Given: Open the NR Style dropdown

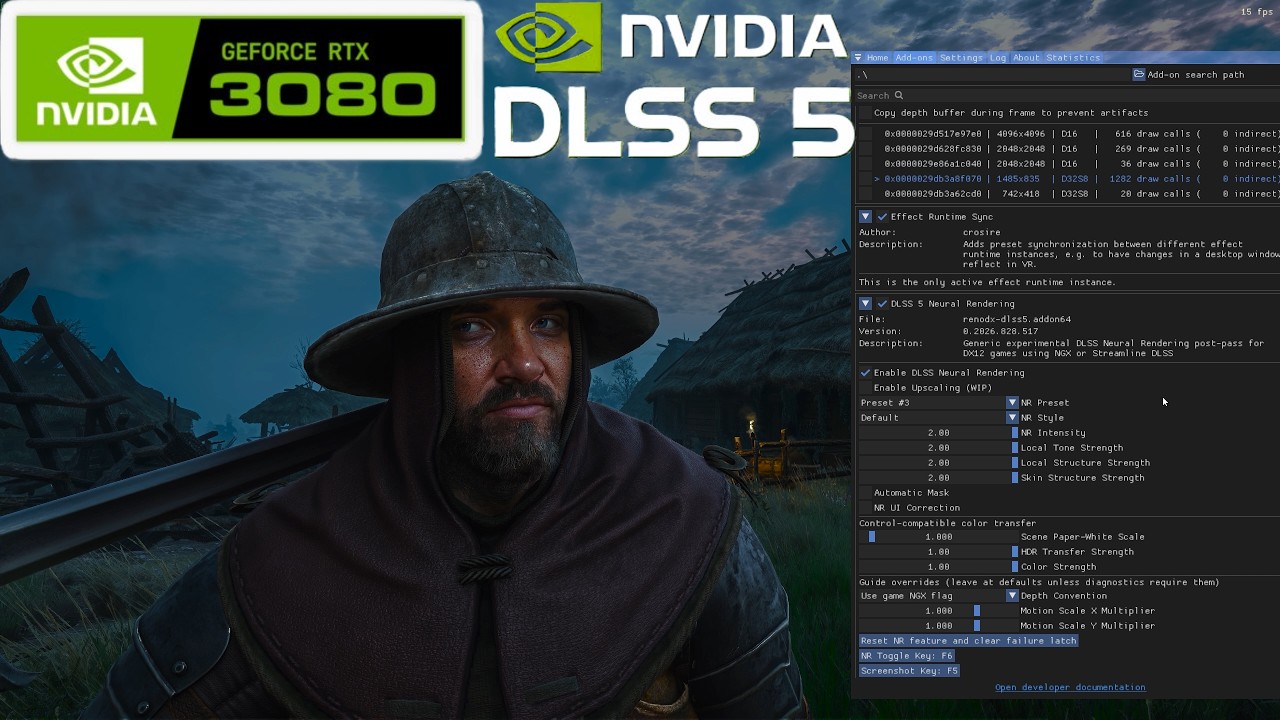Looking at the screenshot, I should pos(938,418).
